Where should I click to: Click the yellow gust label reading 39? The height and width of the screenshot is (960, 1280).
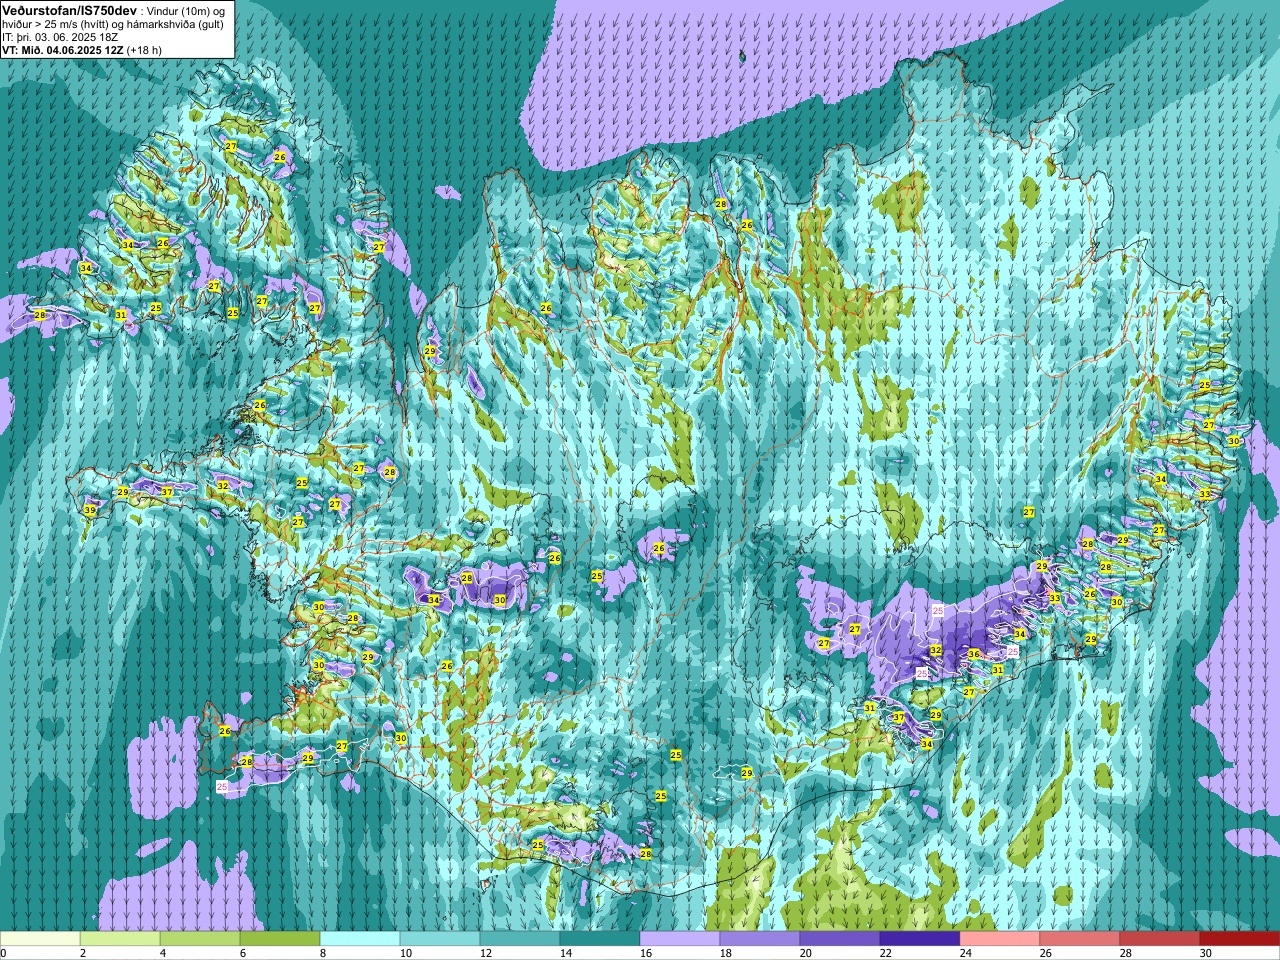point(90,510)
